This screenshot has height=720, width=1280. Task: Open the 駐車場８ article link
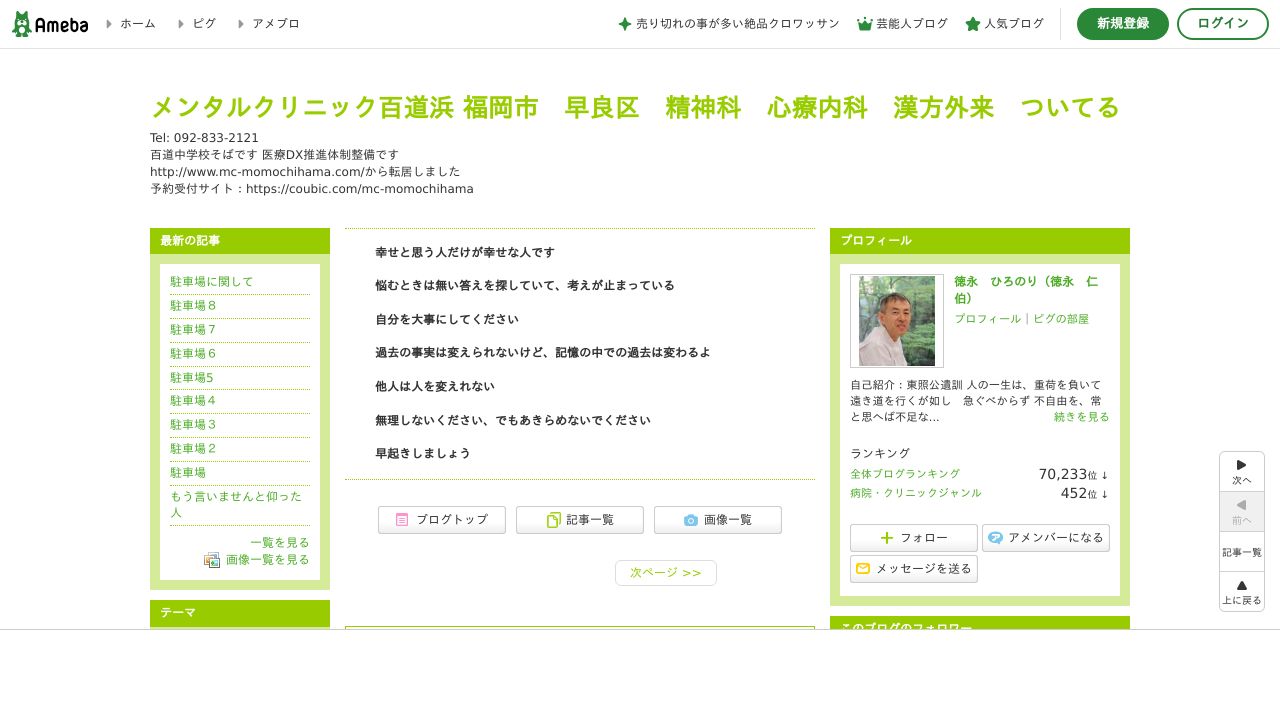[x=192, y=305]
